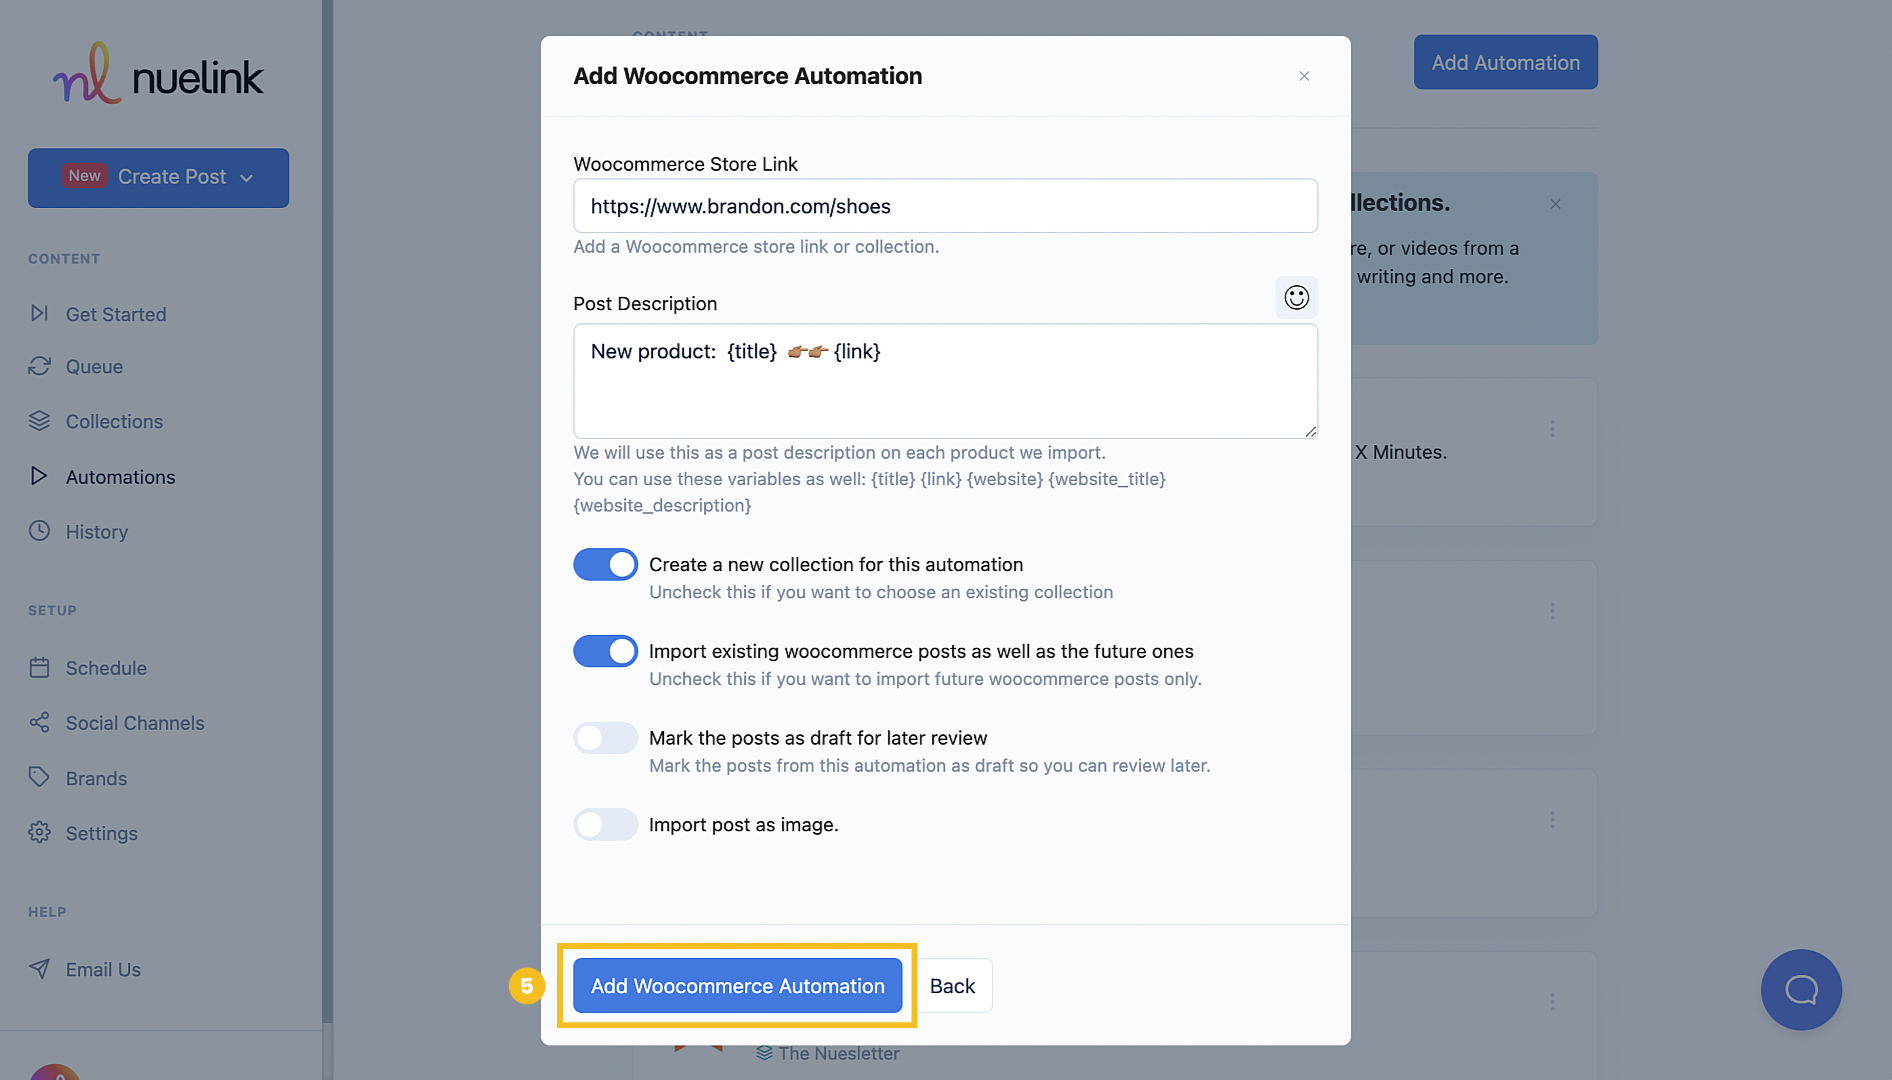This screenshot has height=1080, width=1892.
Task: Enable Import post as image toggle
Action: [605, 825]
